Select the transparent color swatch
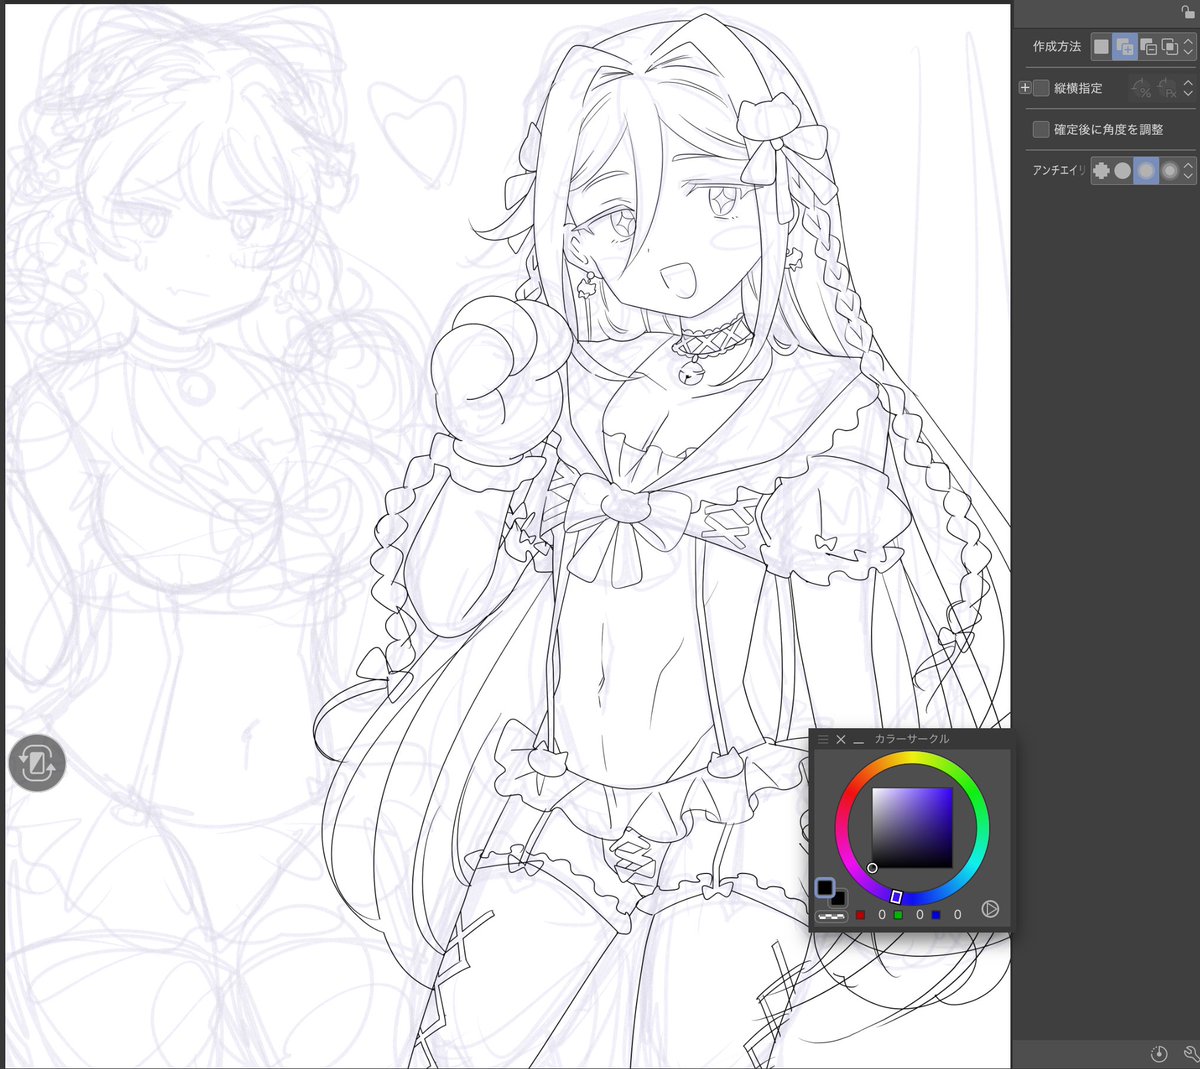Viewport: 1200px width, 1069px height. pyautogui.click(x=830, y=915)
